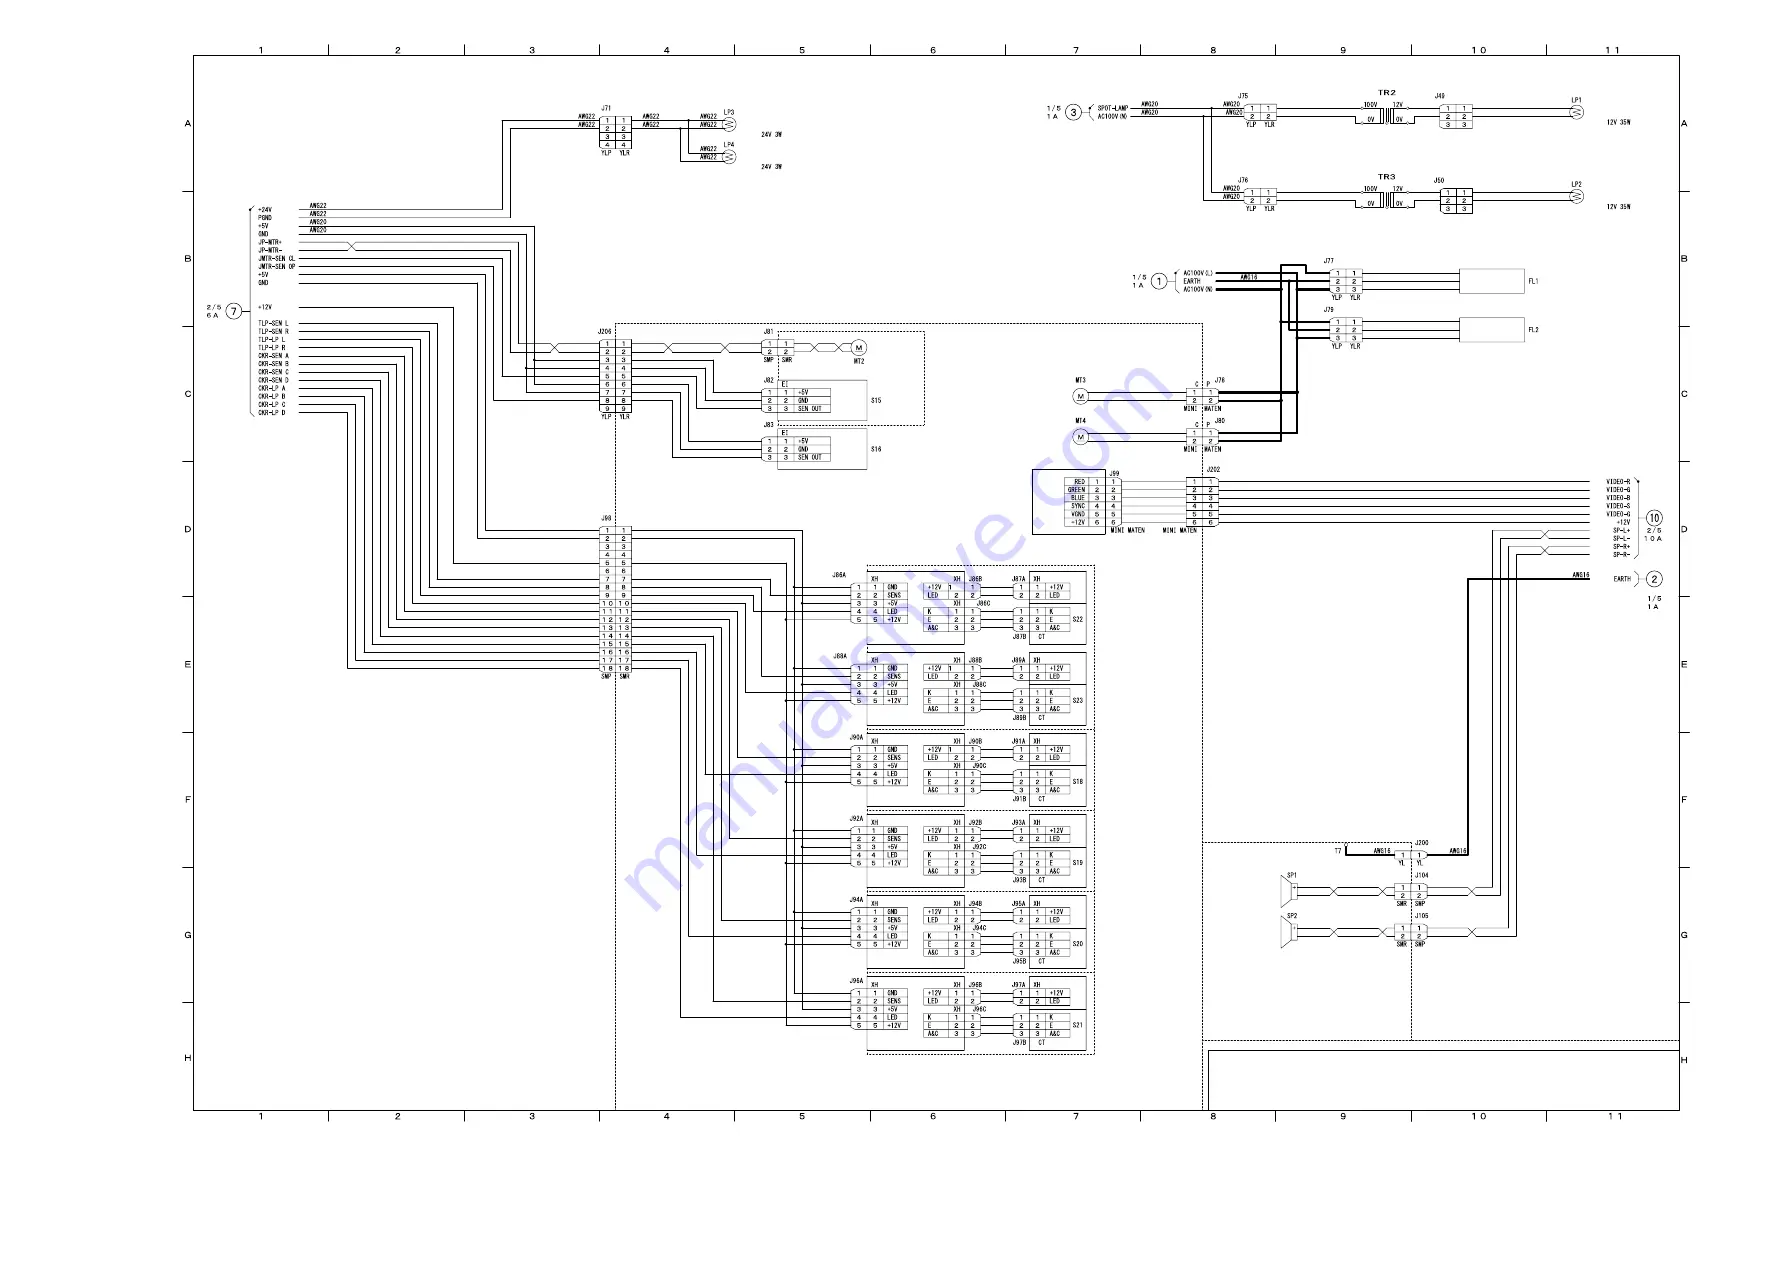Click the J202 connector label
The image size is (1787, 1263).
point(1213,469)
